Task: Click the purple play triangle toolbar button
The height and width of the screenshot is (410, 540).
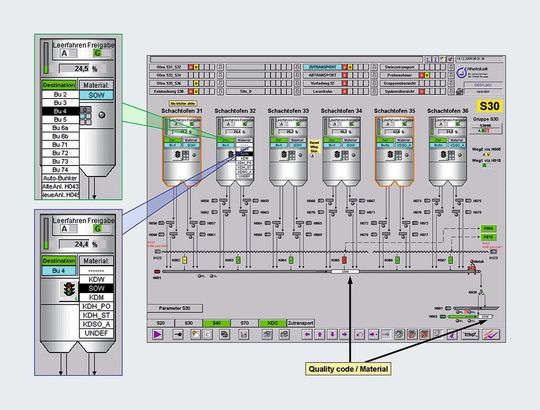Action: pos(157,334)
